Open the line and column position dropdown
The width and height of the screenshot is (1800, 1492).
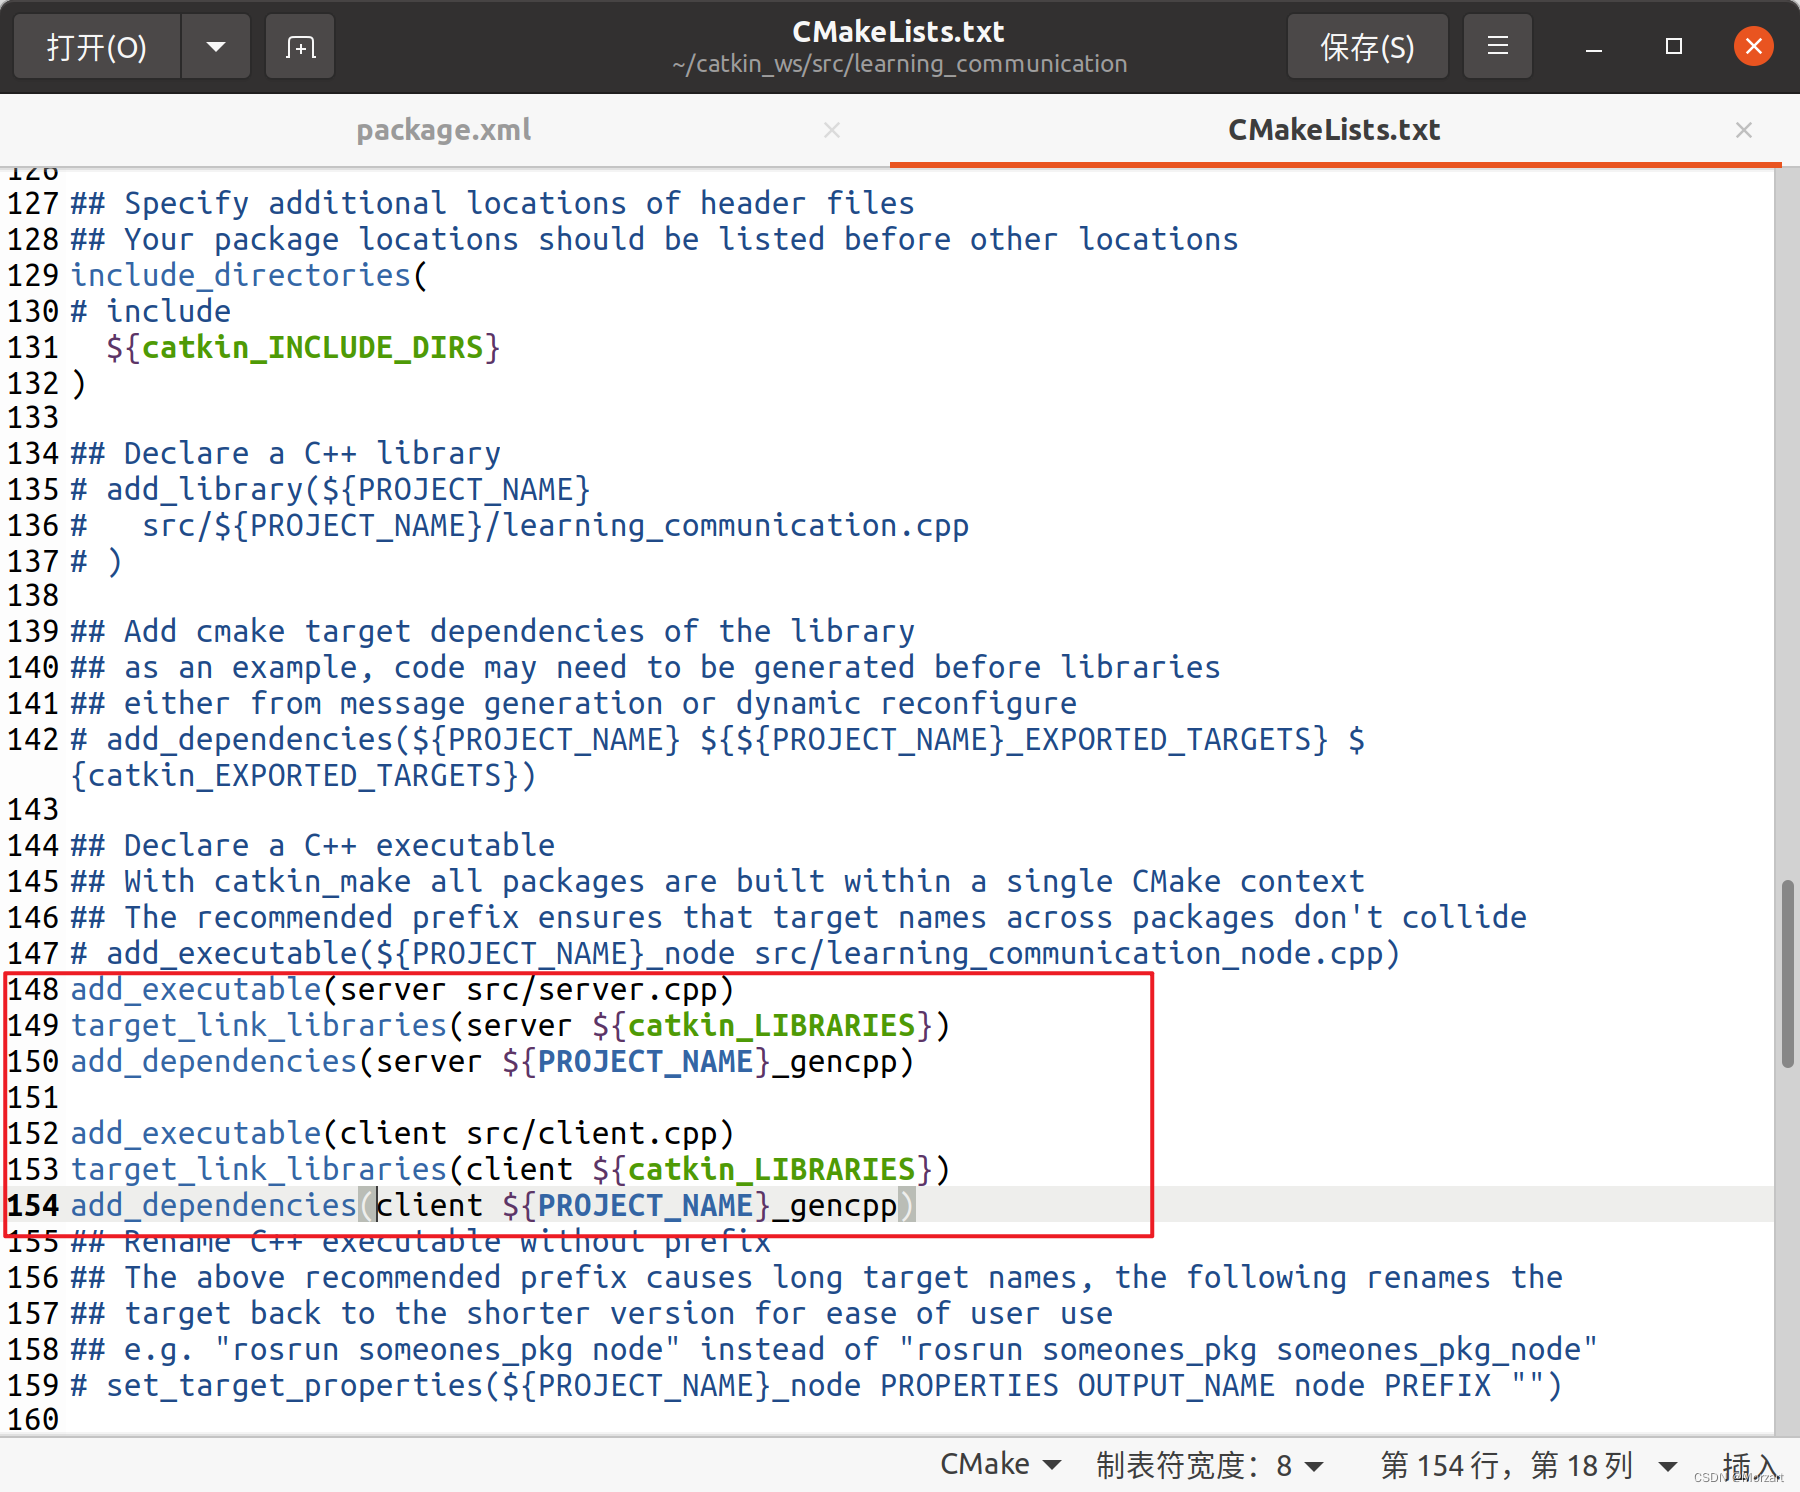point(1528,1465)
